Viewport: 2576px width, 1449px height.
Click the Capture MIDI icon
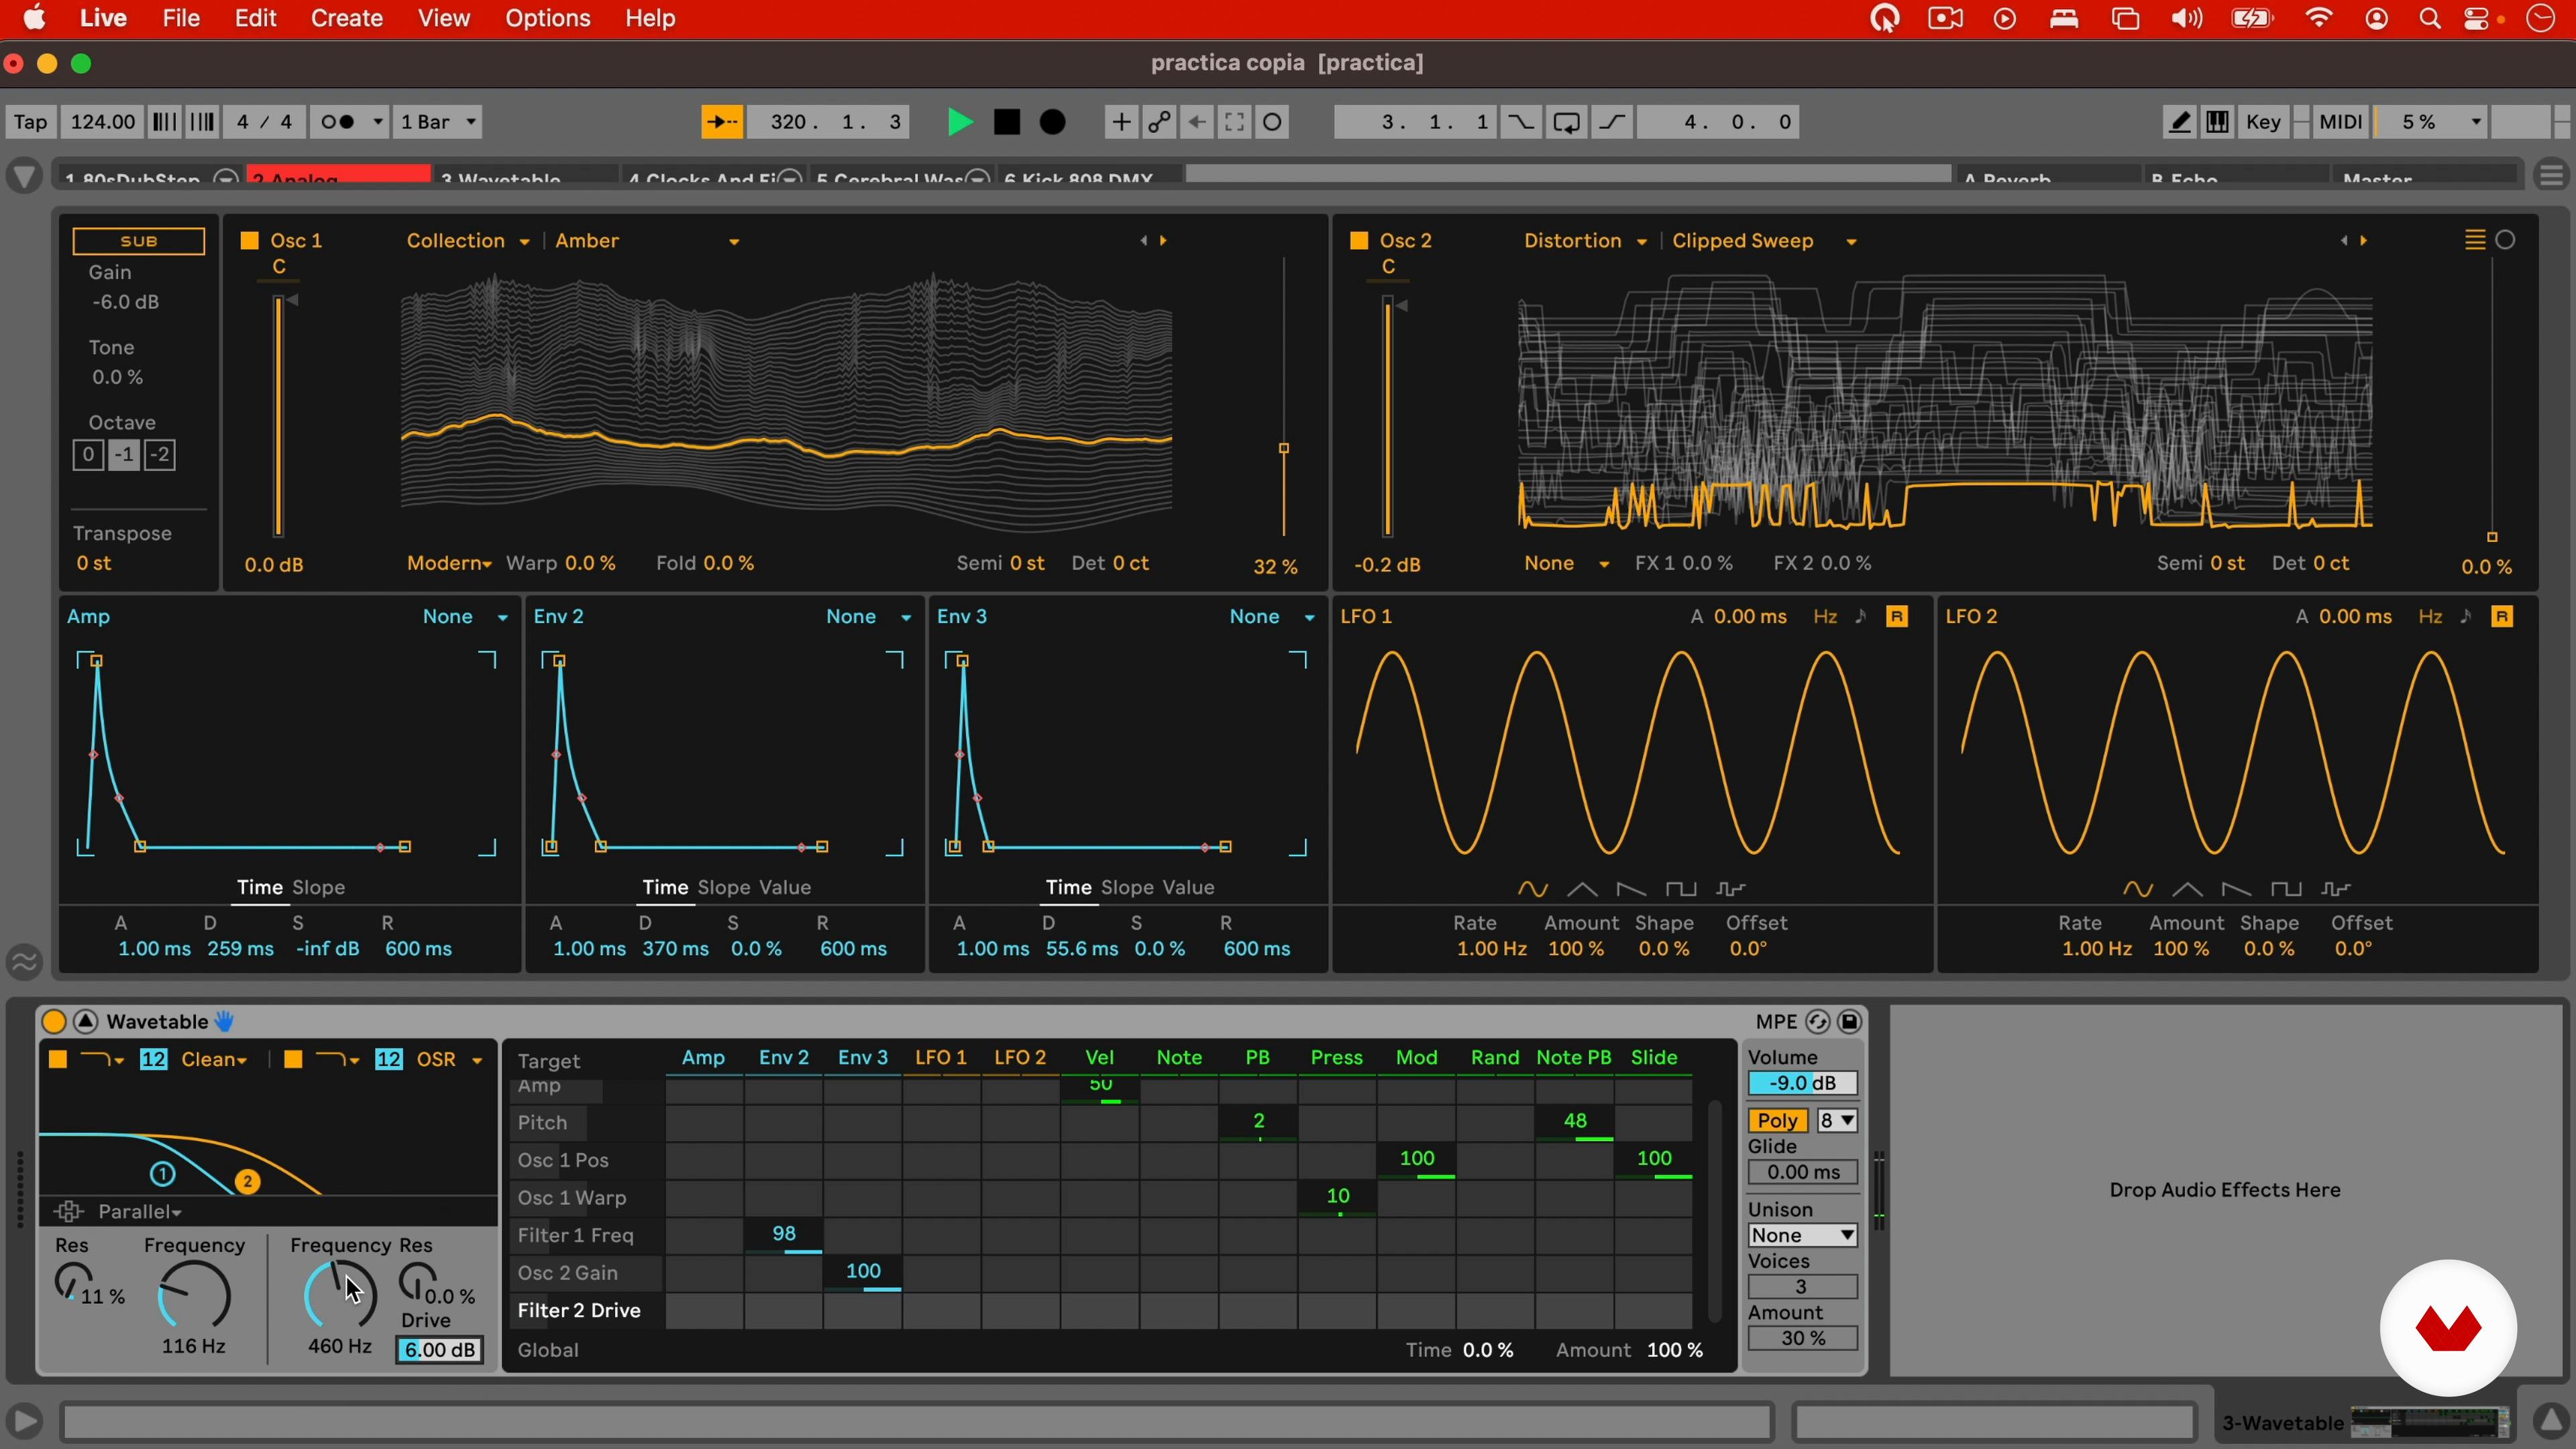click(x=1235, y=122)
